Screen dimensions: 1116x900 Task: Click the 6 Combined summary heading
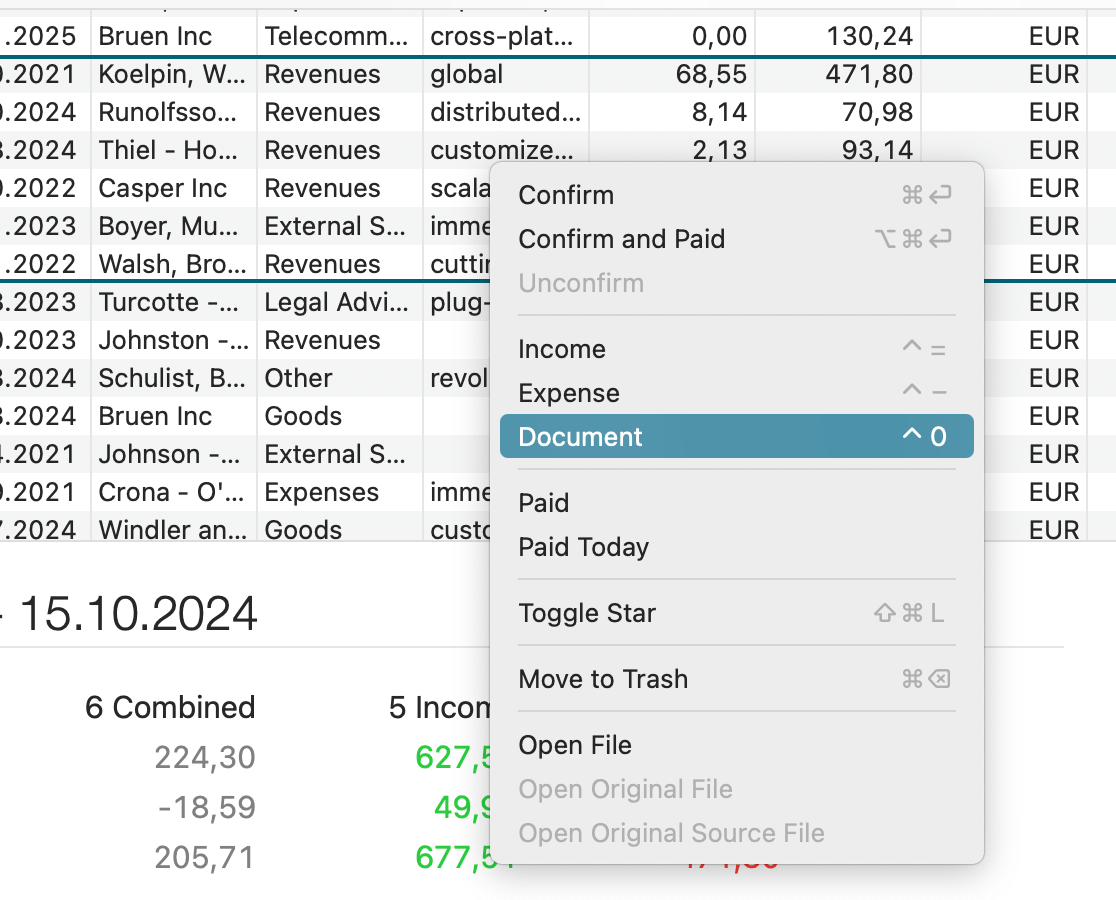pos(170,708)
